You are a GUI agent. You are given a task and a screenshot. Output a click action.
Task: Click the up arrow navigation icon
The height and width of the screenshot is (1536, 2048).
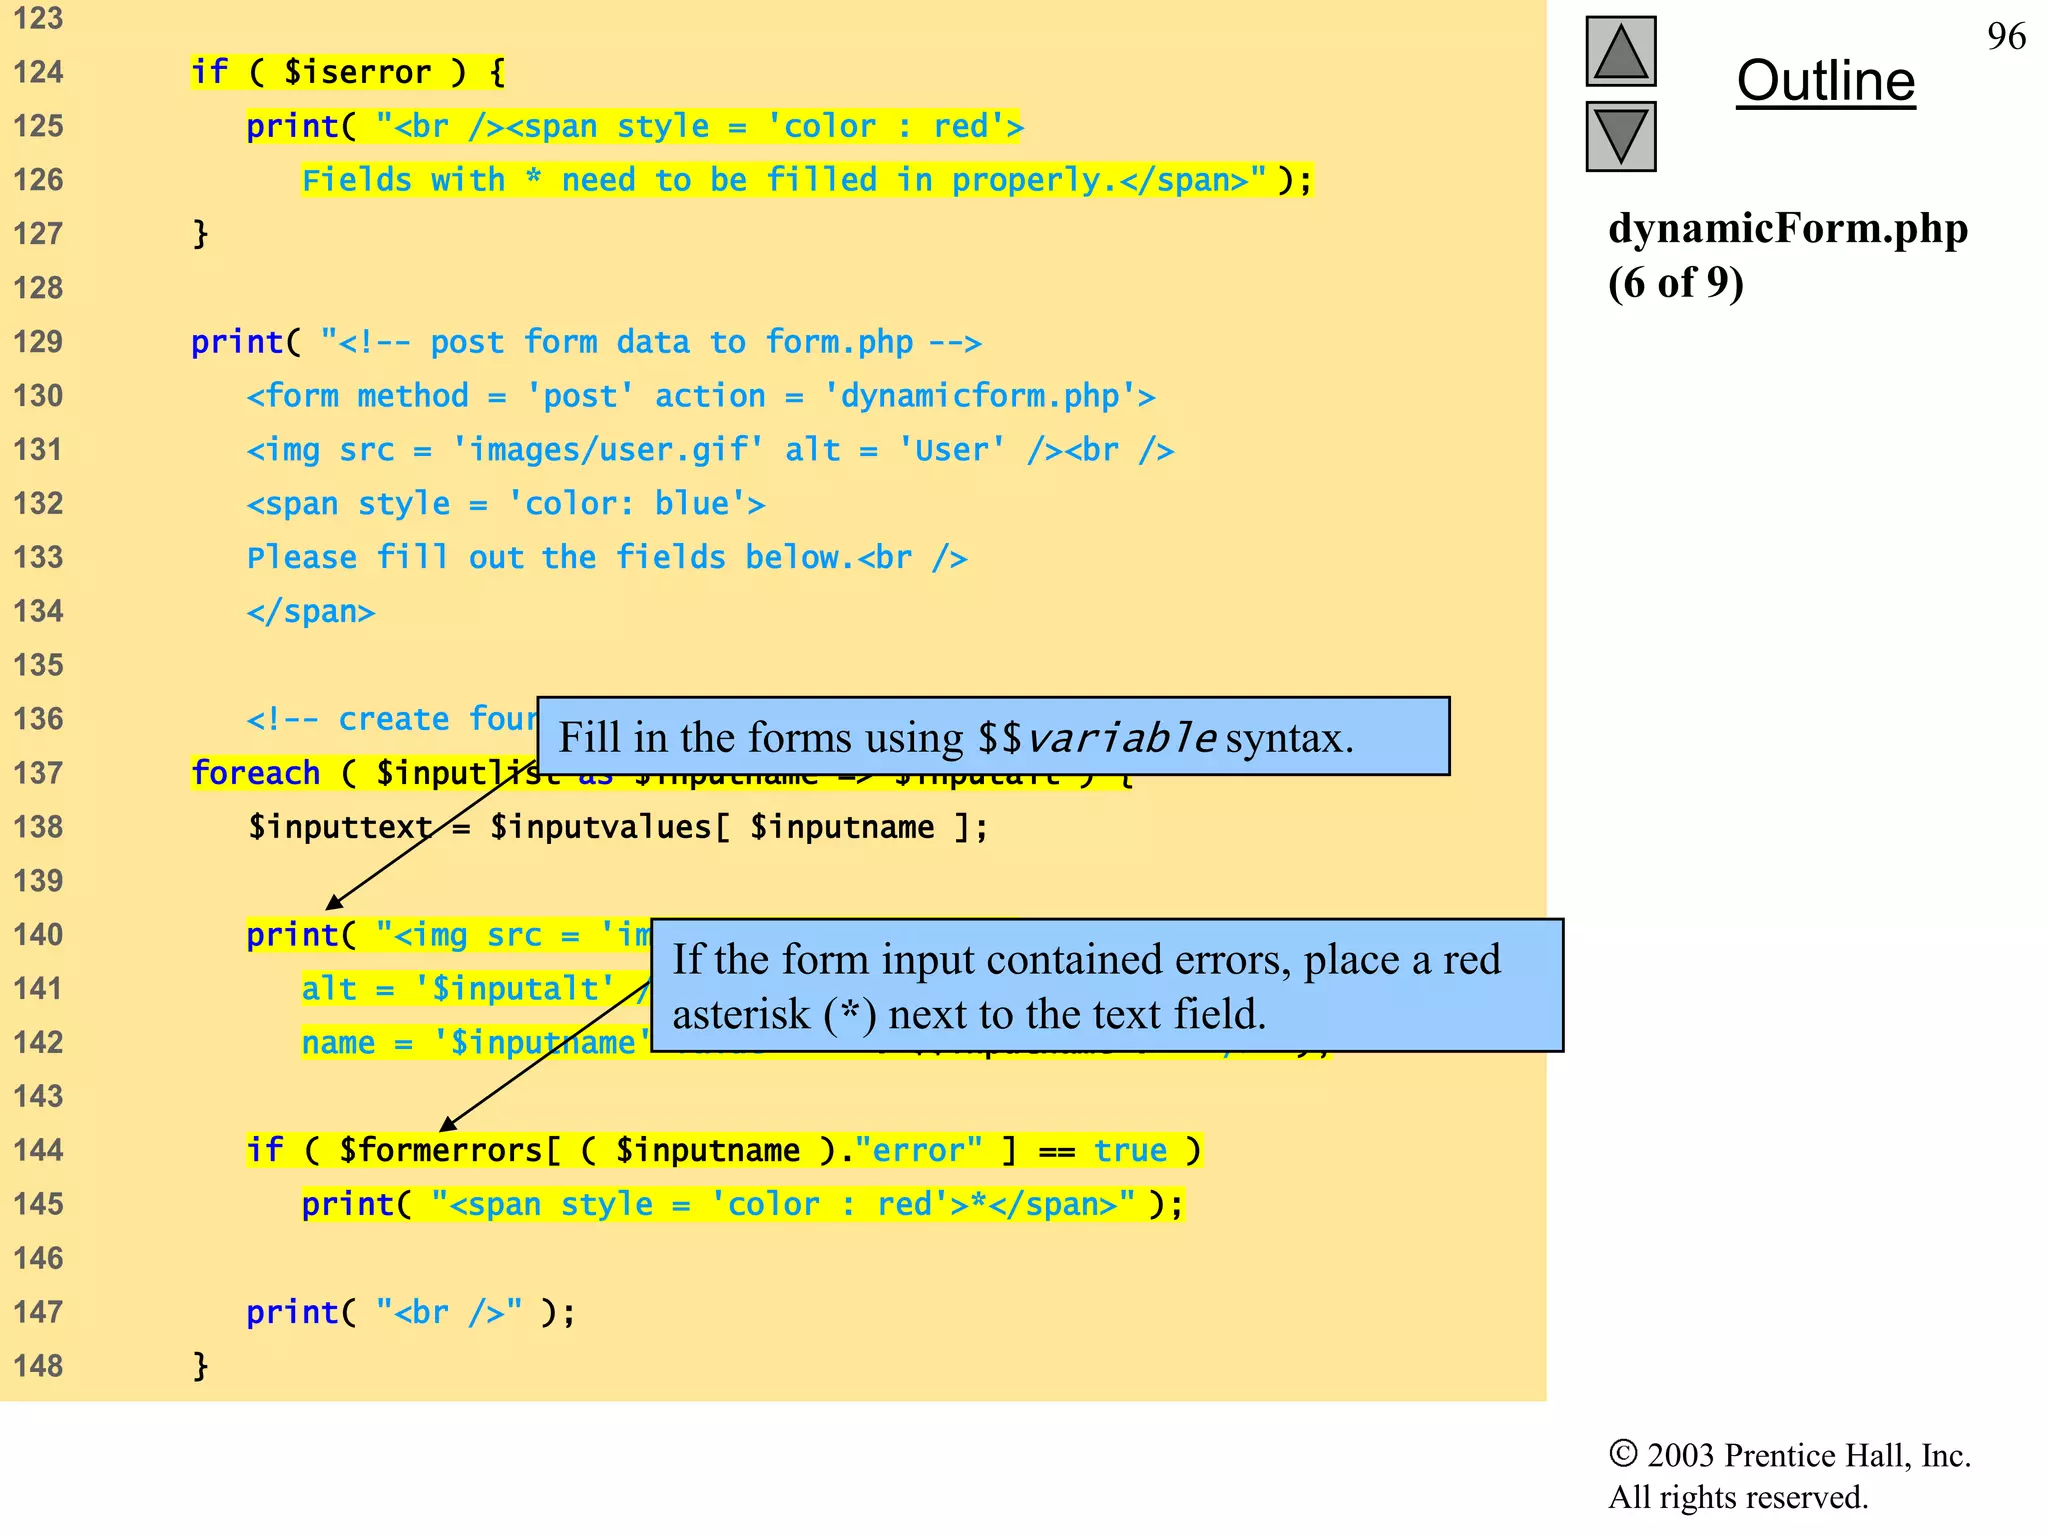pos(1620,52)
